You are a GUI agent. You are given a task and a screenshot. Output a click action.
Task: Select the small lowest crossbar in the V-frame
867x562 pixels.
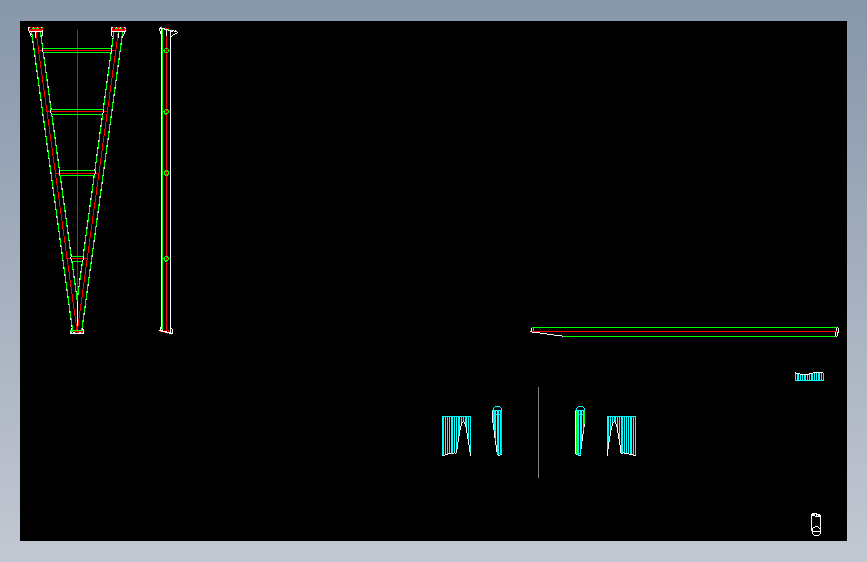pos(77,258)
